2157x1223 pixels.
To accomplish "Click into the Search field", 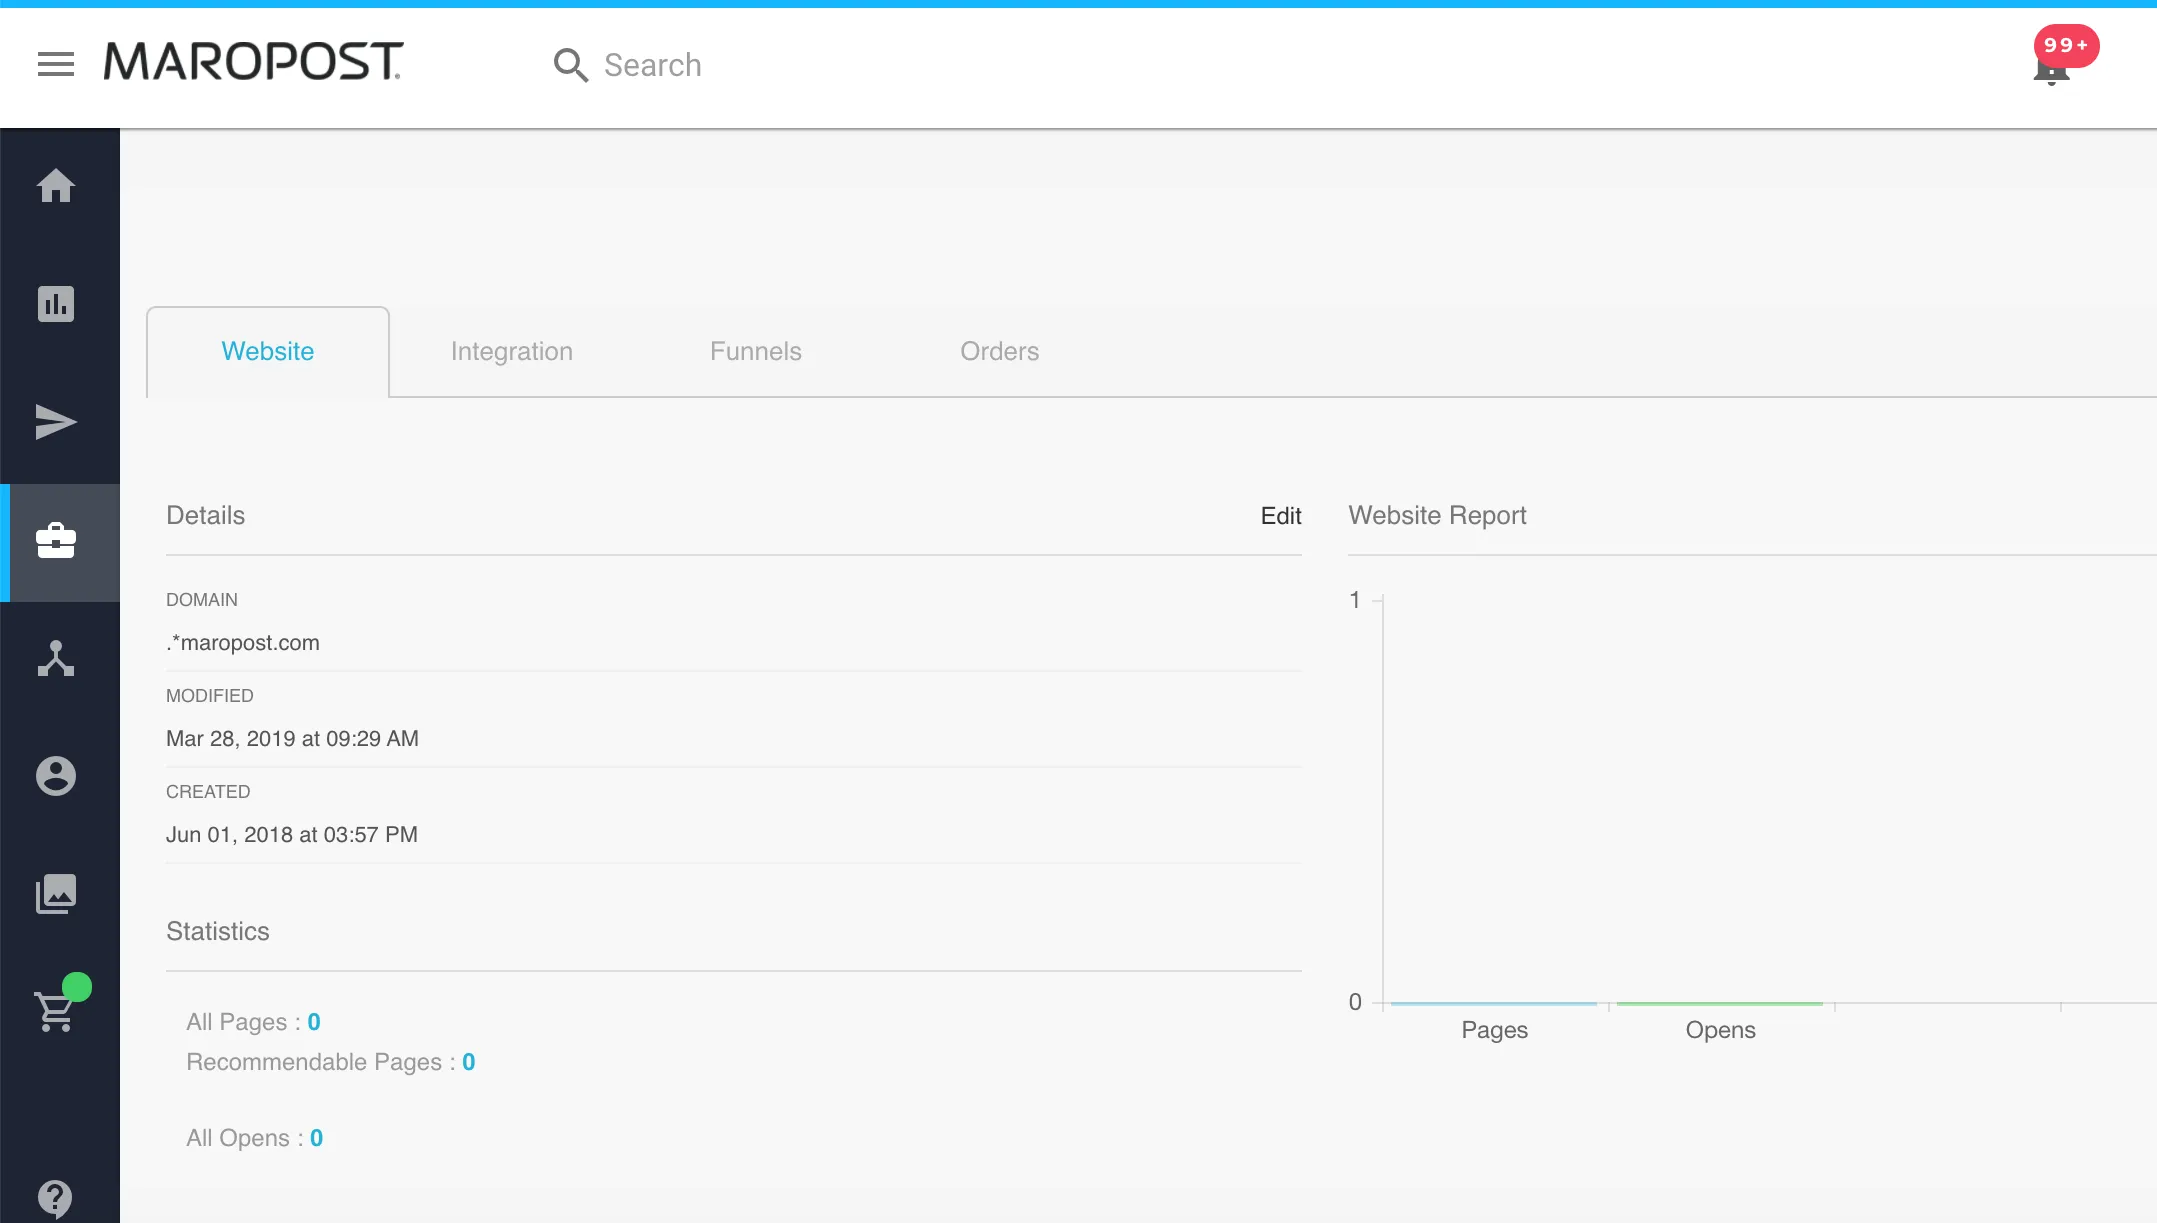I will pos(653,65).
